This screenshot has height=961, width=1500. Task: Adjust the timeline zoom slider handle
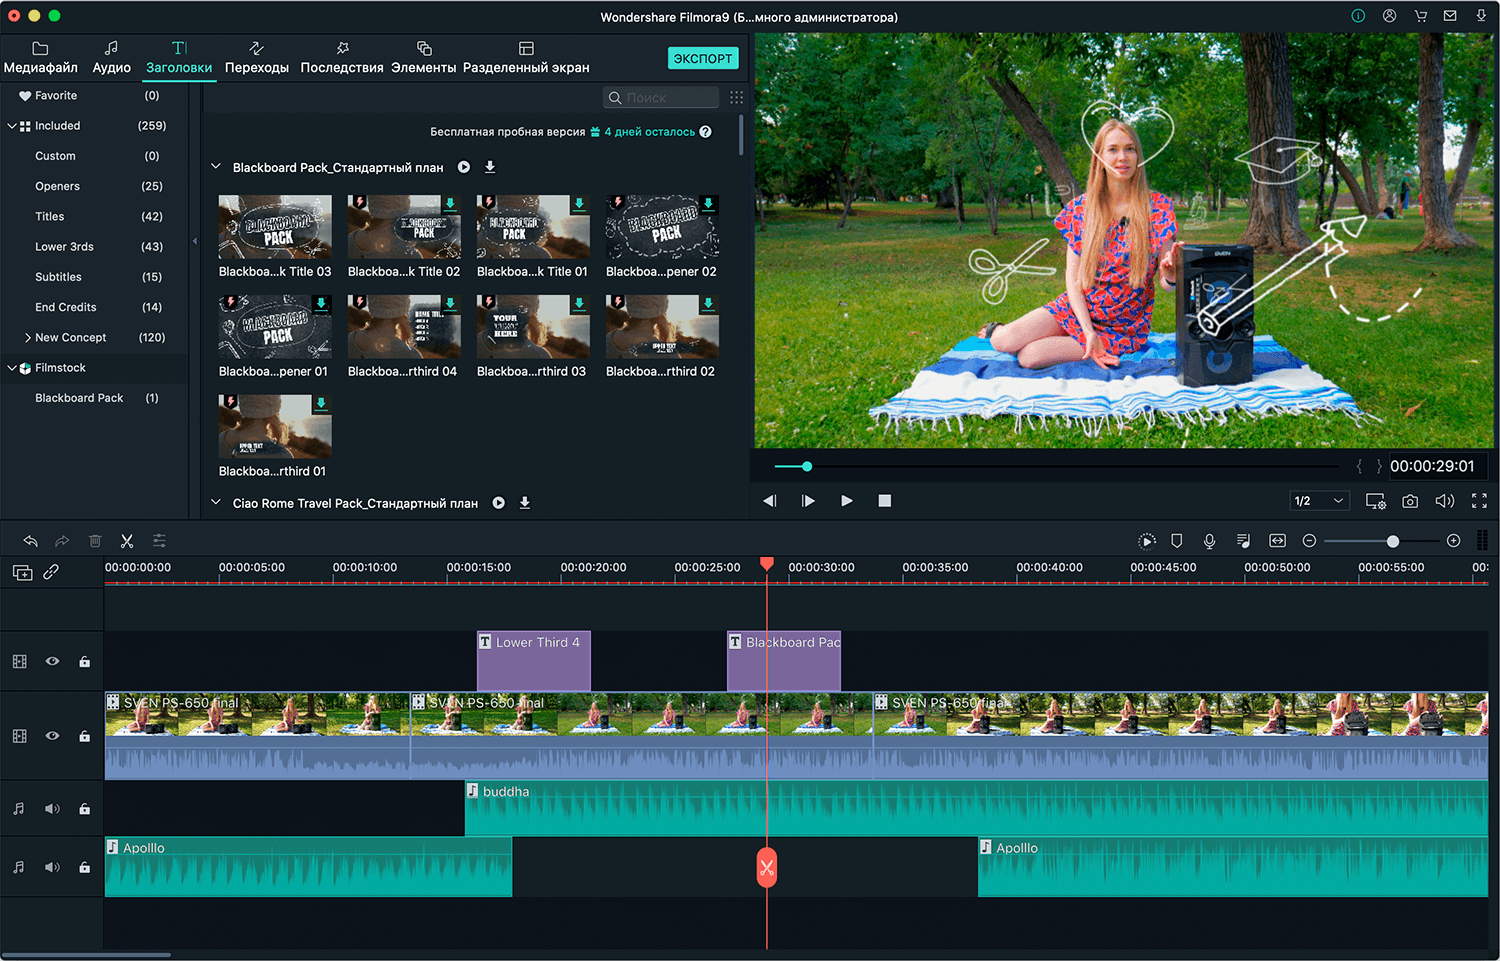tap(1393, 541)
